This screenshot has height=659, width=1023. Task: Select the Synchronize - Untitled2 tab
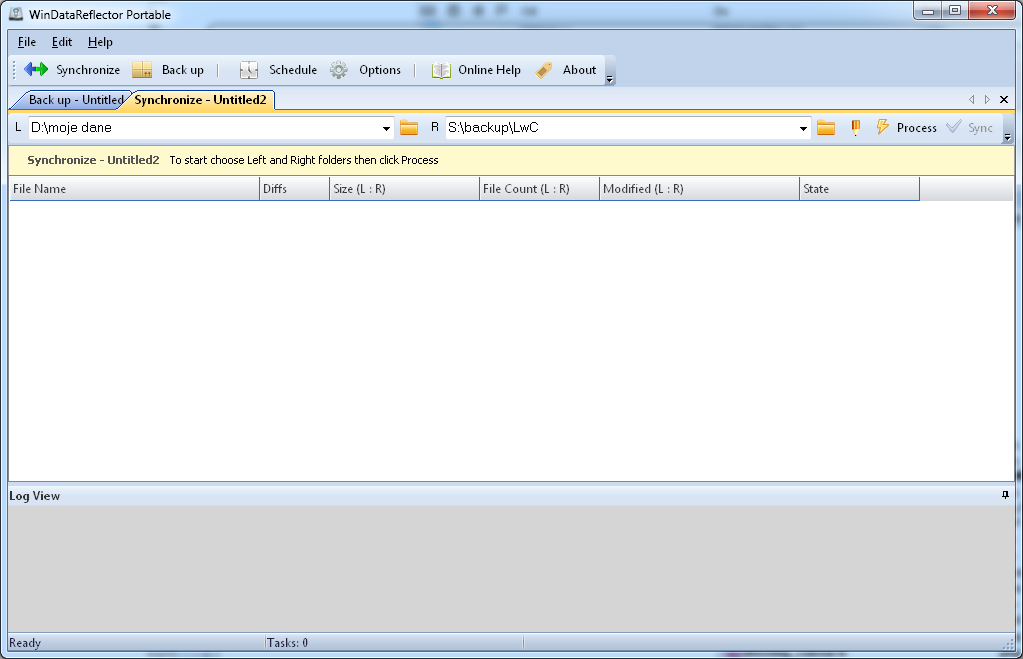coord(200,100)
